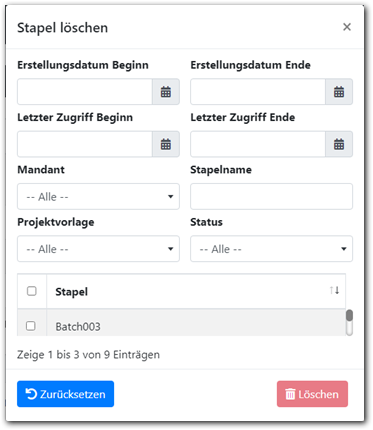Click the Zurücksetzen button

tap(65, 394)
